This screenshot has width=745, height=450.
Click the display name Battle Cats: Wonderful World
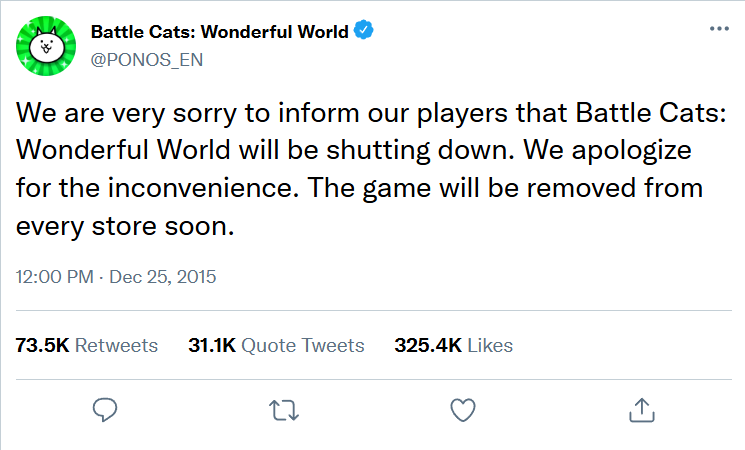tap(219, 32)
